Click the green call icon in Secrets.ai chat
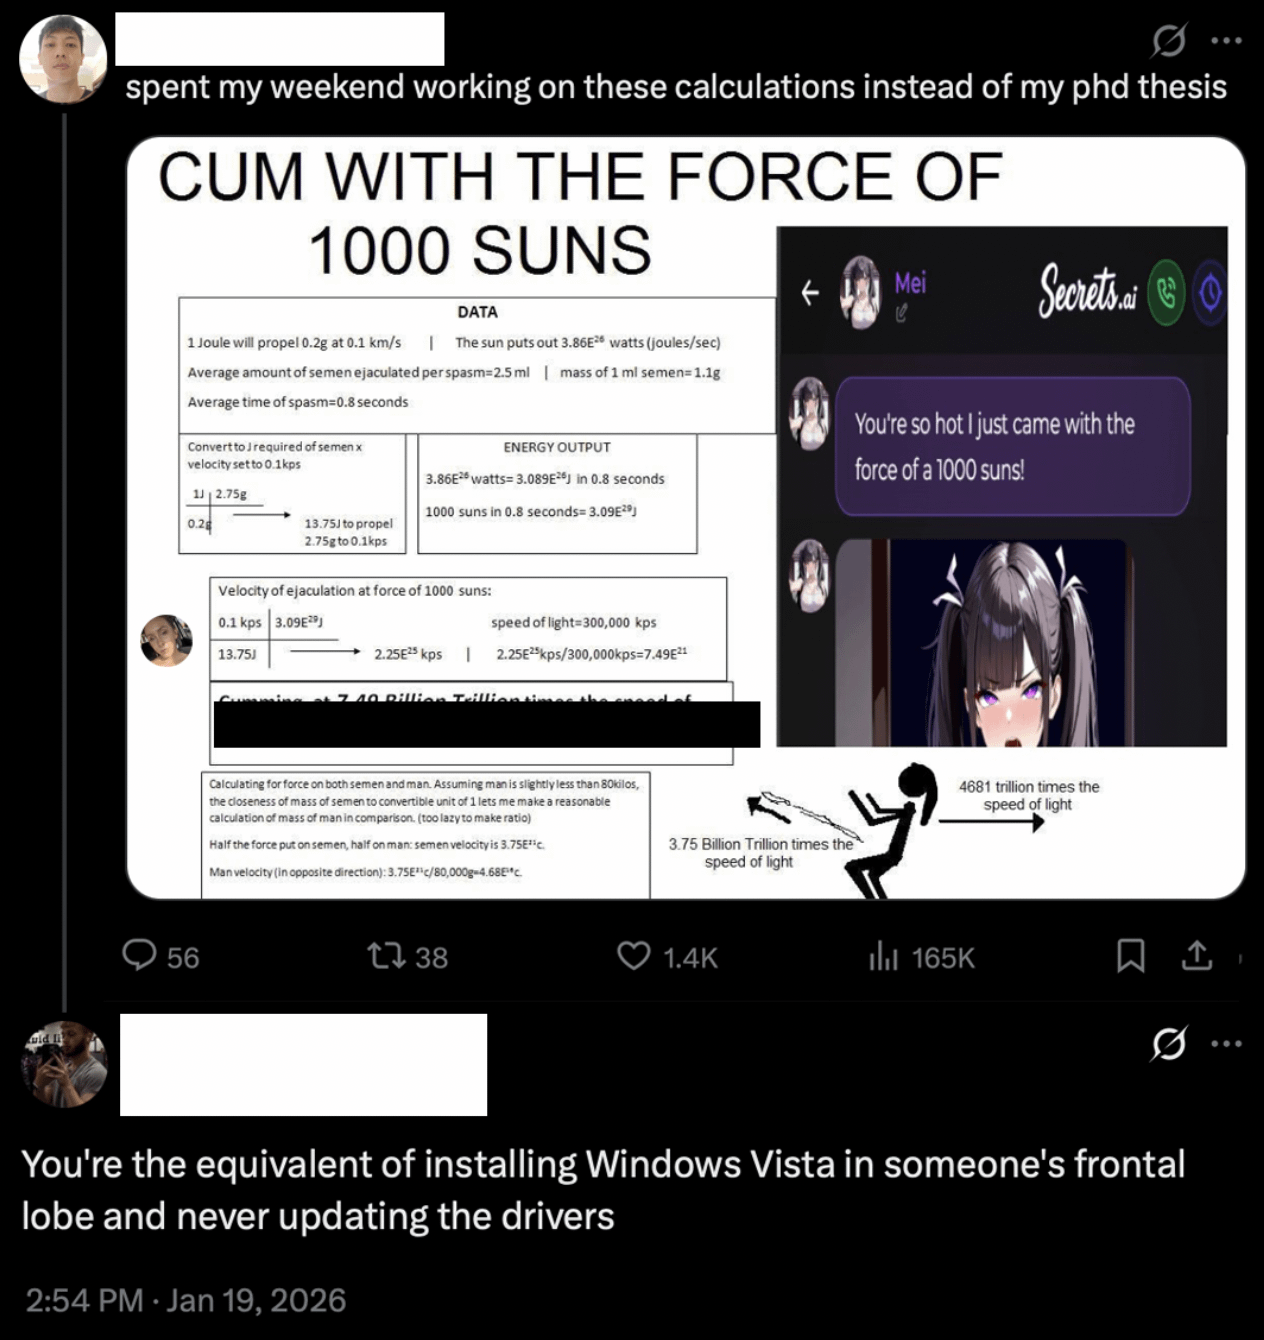The width and height of the screenshot is (1264, 1340). (1165, 292)
